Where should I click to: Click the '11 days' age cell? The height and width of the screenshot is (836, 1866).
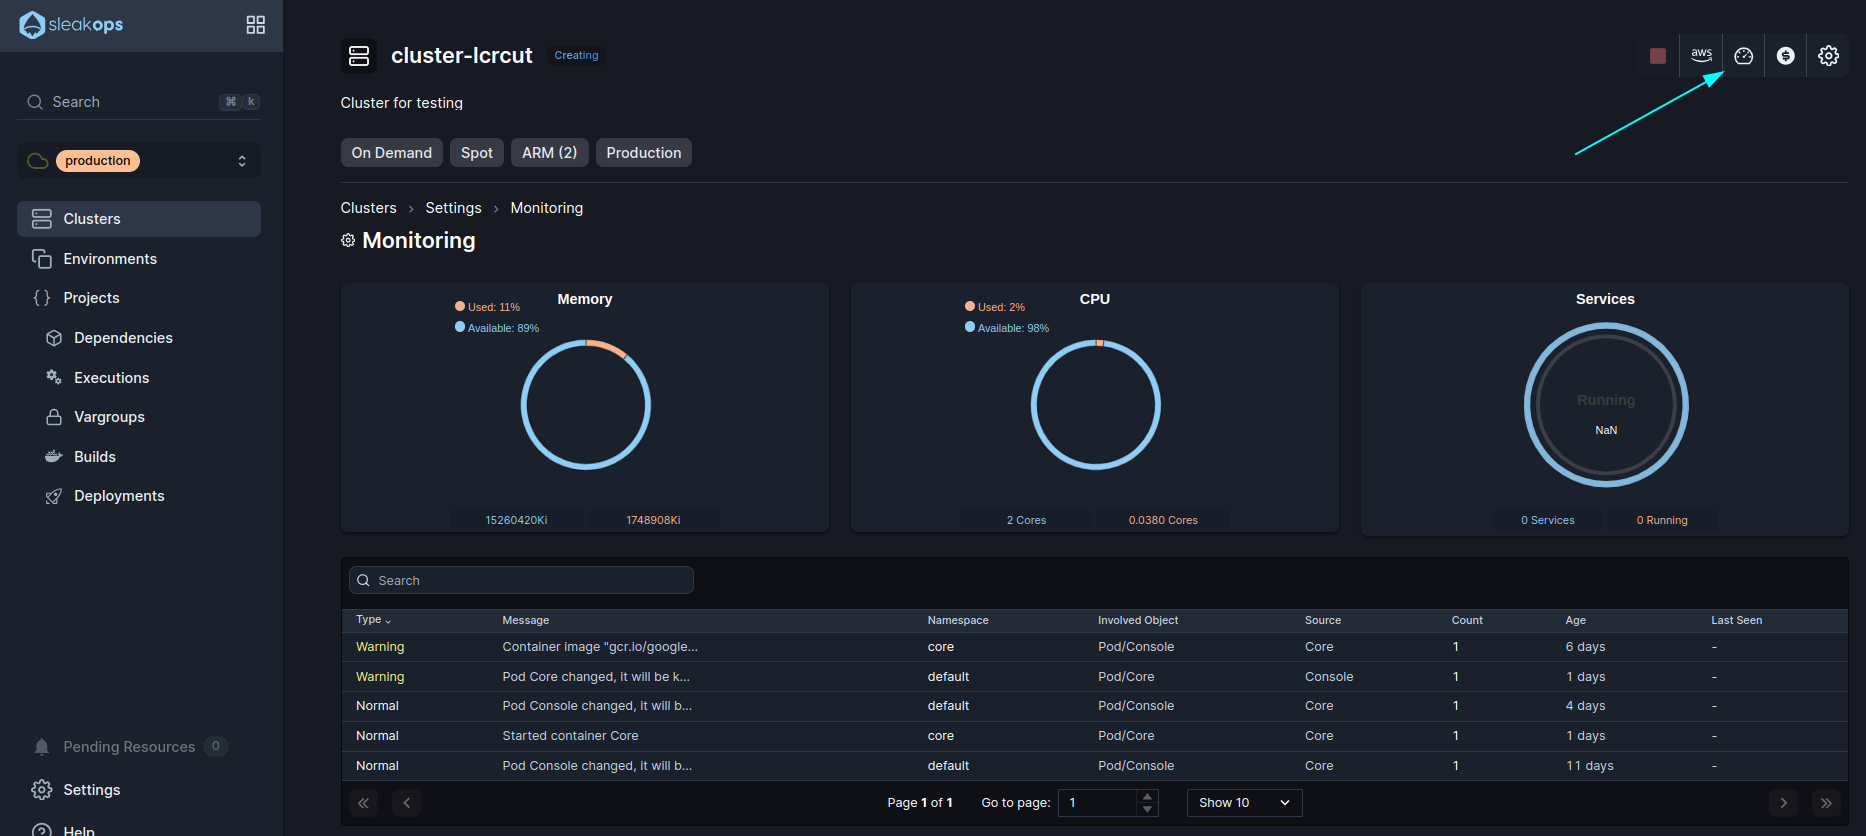click(x=1590, y=766)
